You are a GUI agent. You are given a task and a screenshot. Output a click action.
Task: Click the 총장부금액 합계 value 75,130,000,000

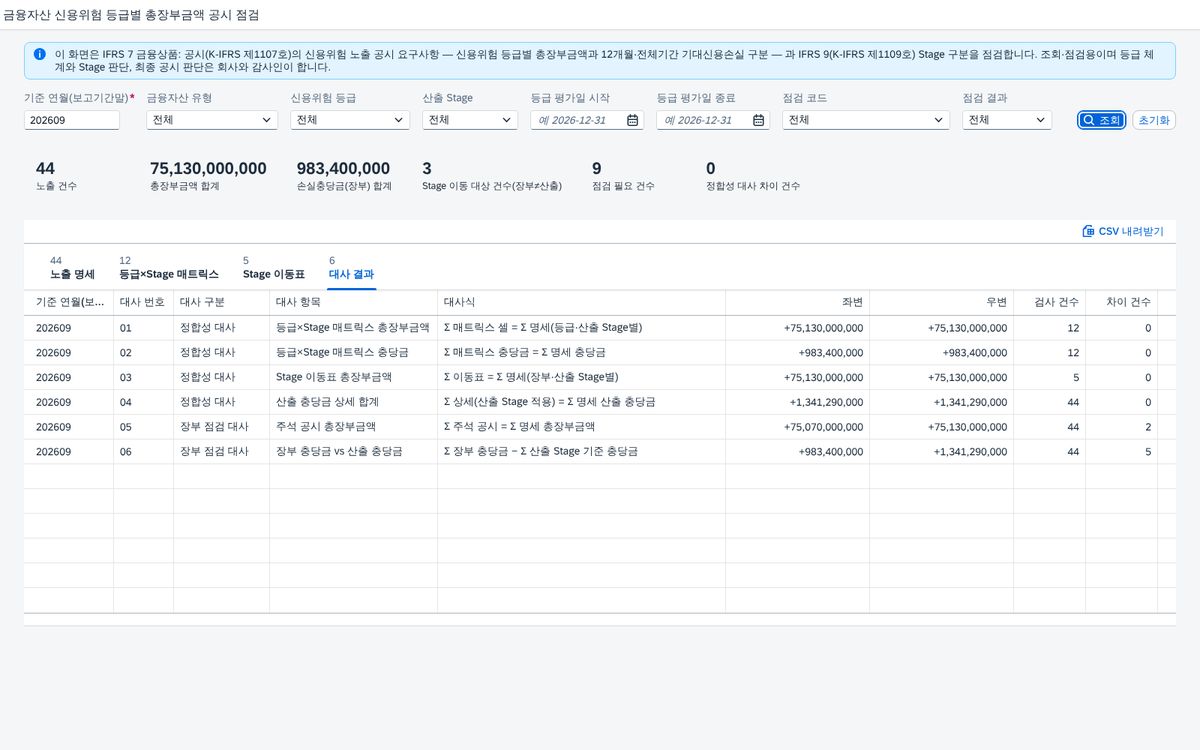point(208,169)
